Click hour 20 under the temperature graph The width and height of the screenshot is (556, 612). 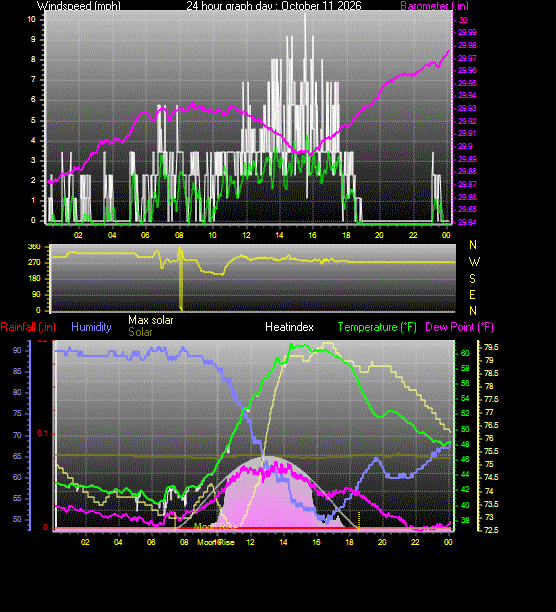coord(382,542)
